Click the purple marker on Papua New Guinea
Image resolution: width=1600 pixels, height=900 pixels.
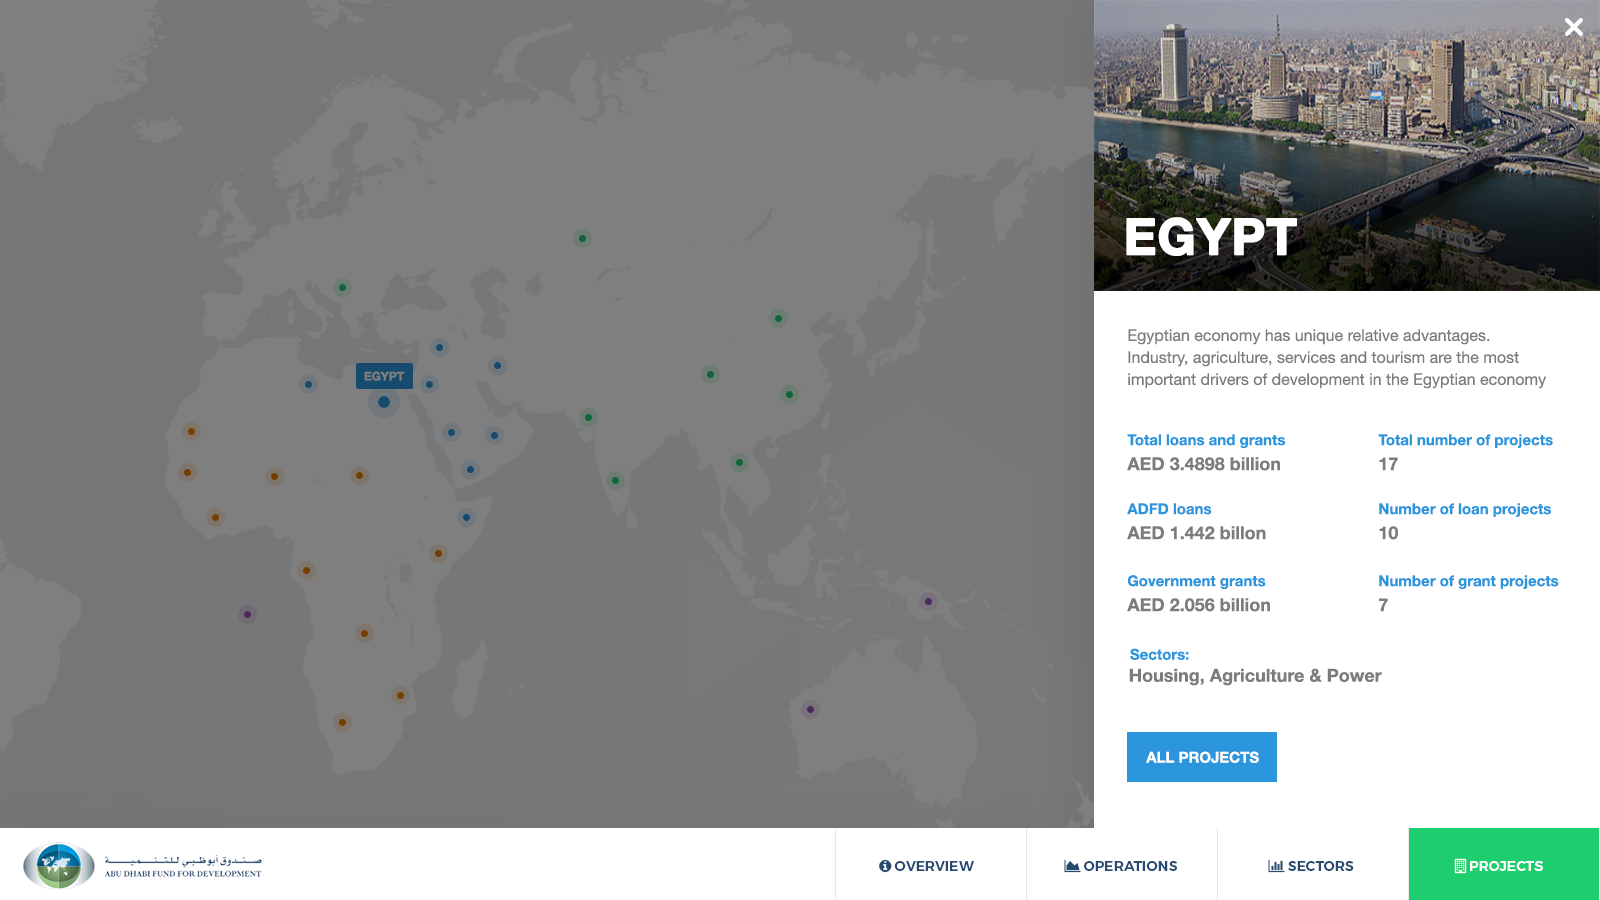(x=928, y=602)
